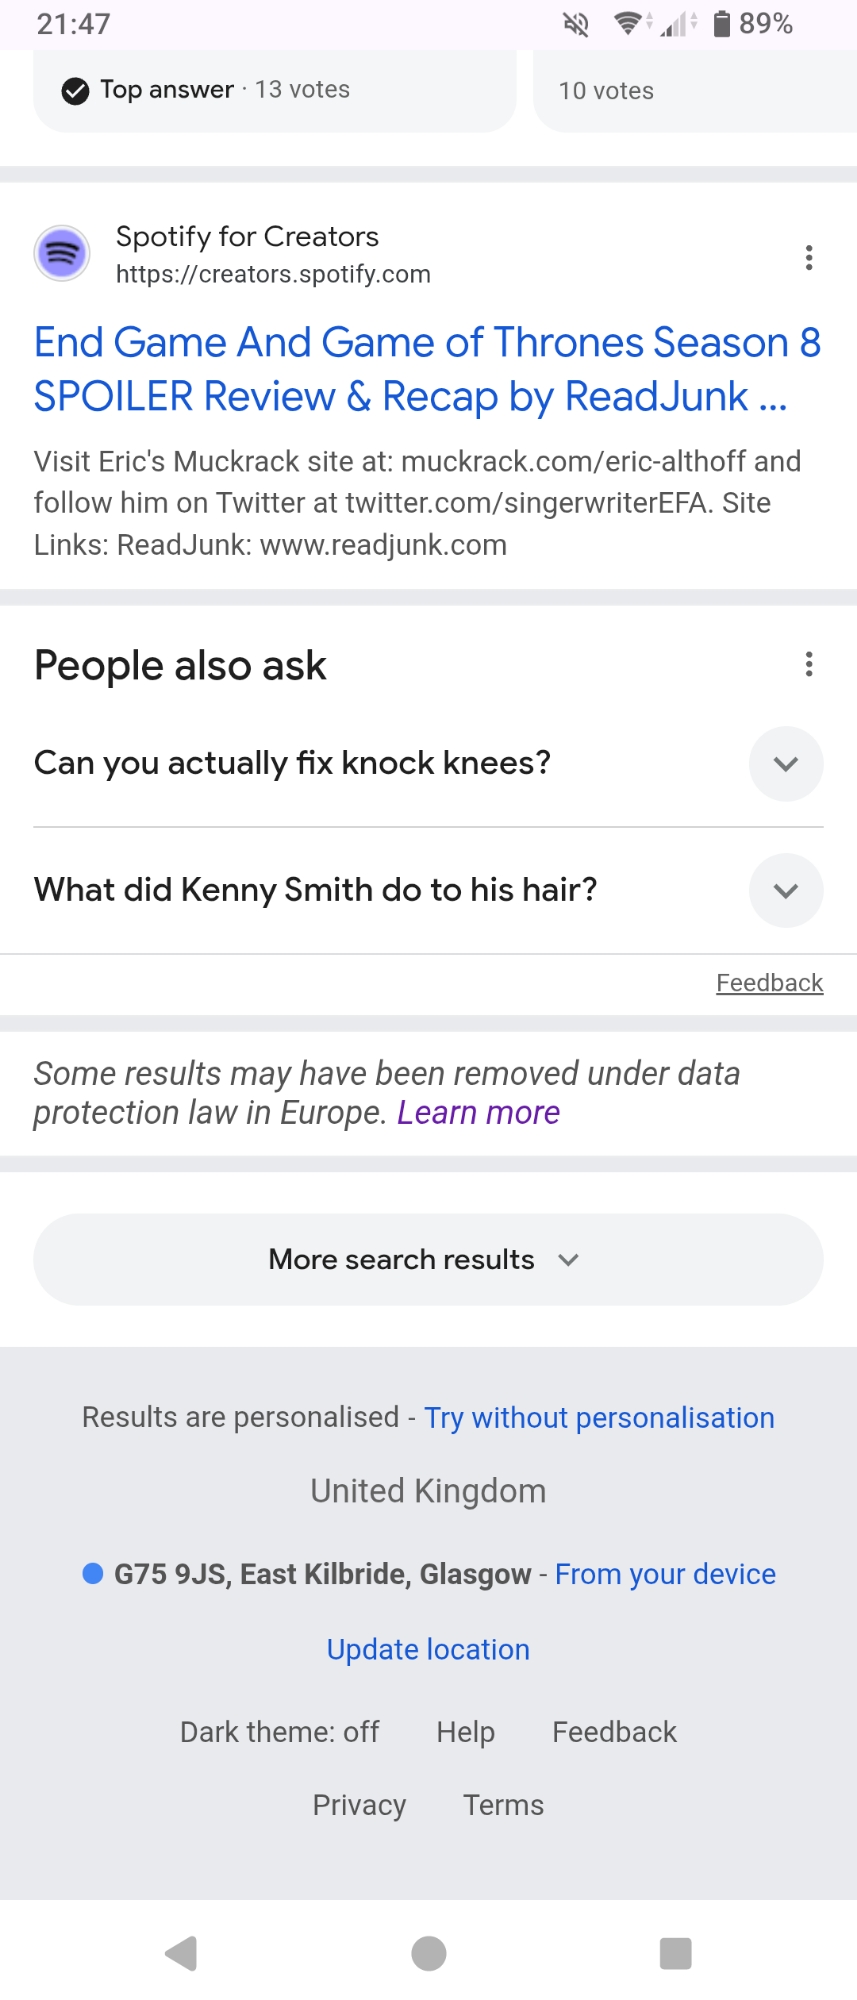Click Learn more about data protection
This screenshot has width=857, height=2000.
[x=478, y=1113]
